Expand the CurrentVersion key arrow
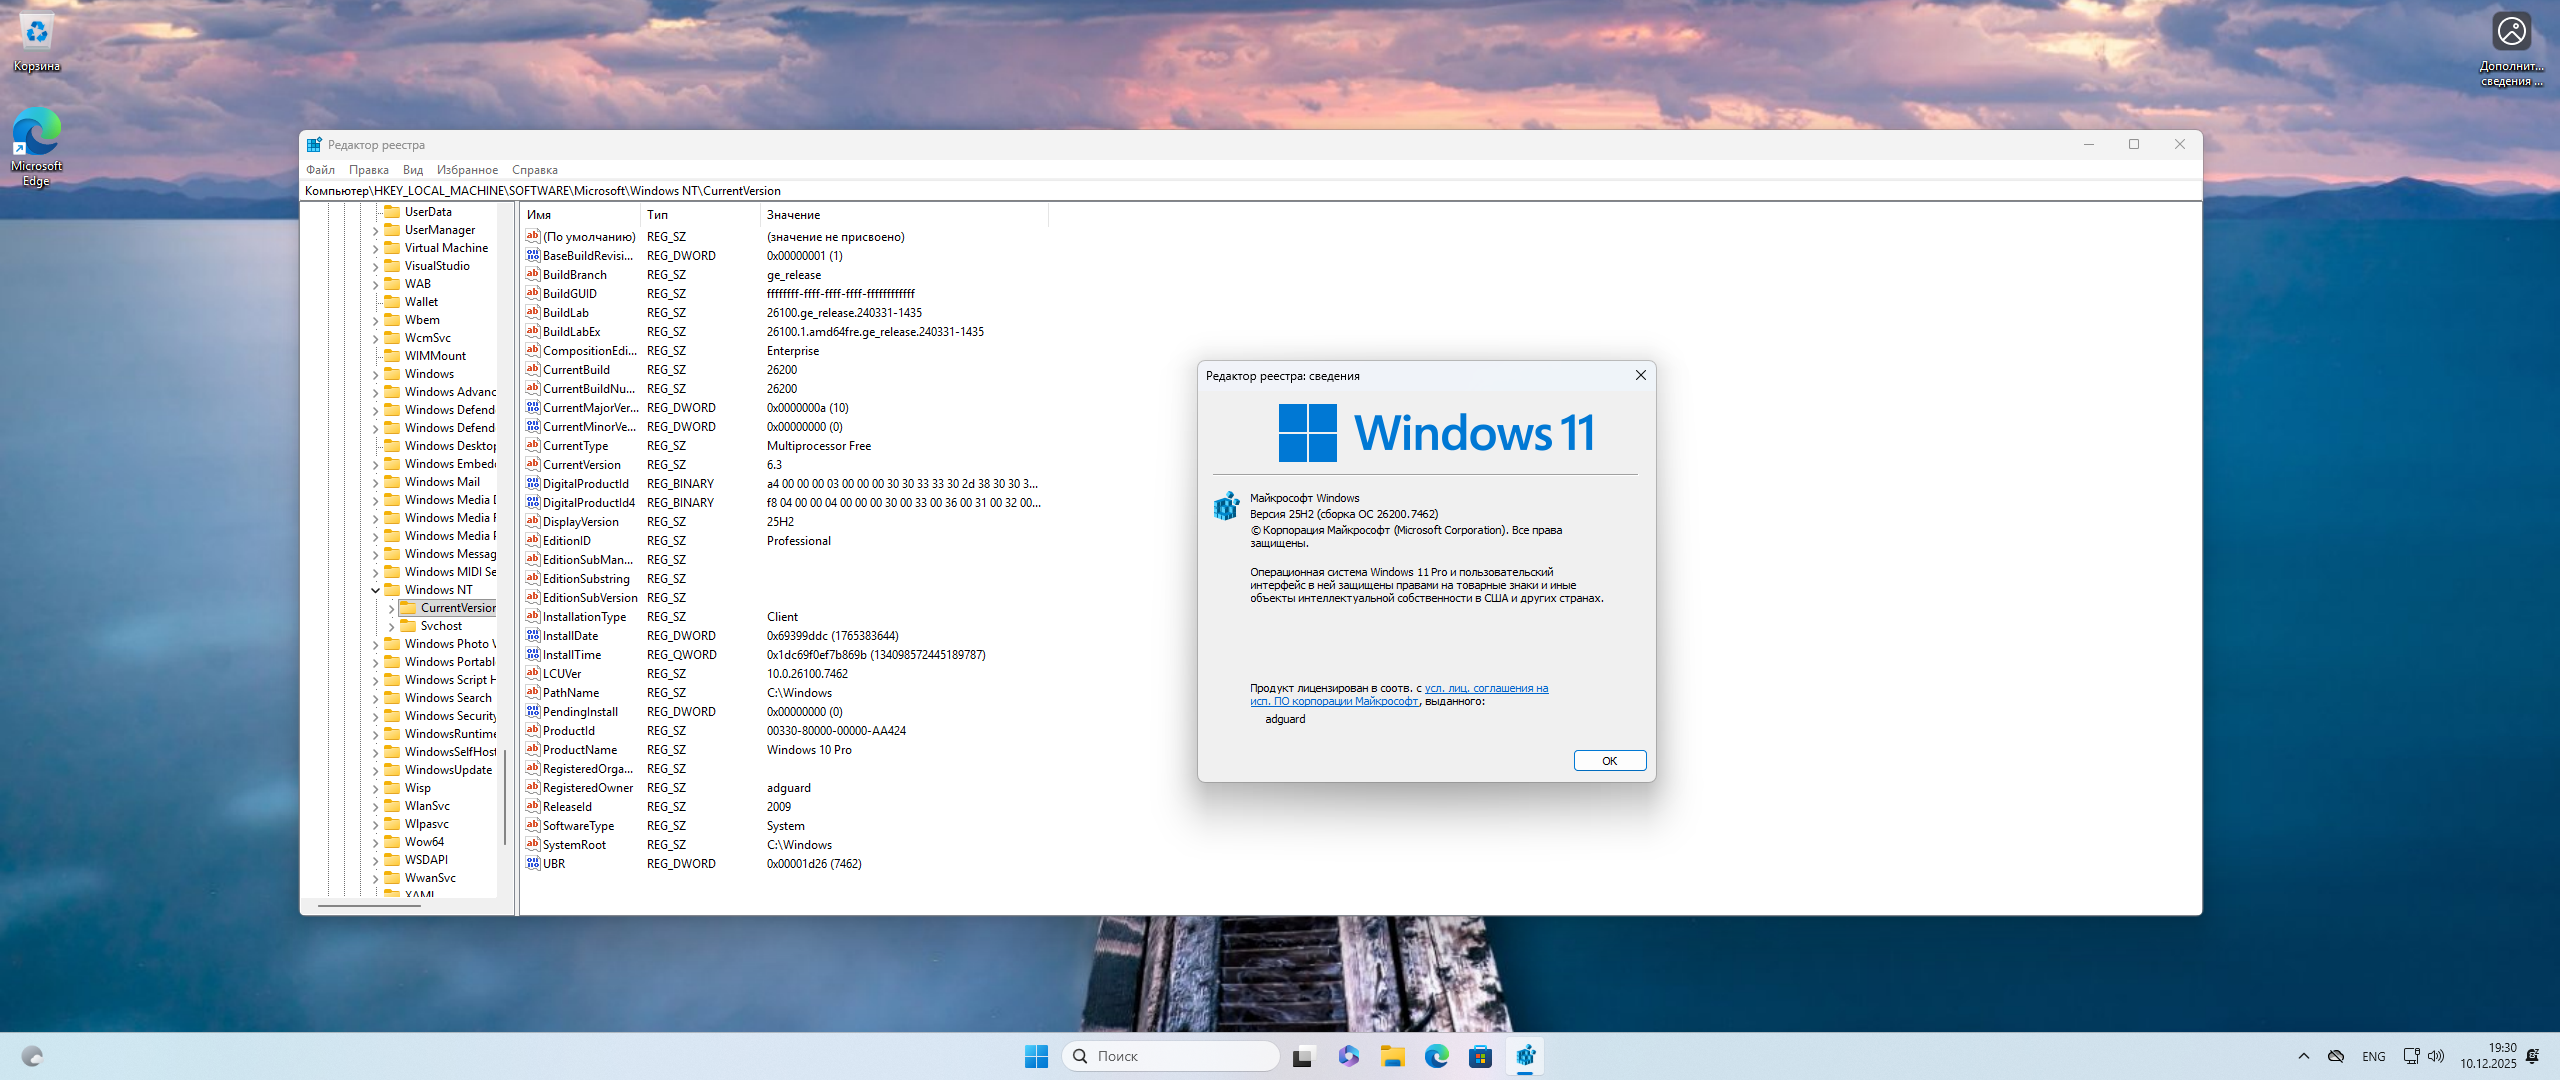This screenshot has height=1080, width=2560. click(x=391, y=608)
